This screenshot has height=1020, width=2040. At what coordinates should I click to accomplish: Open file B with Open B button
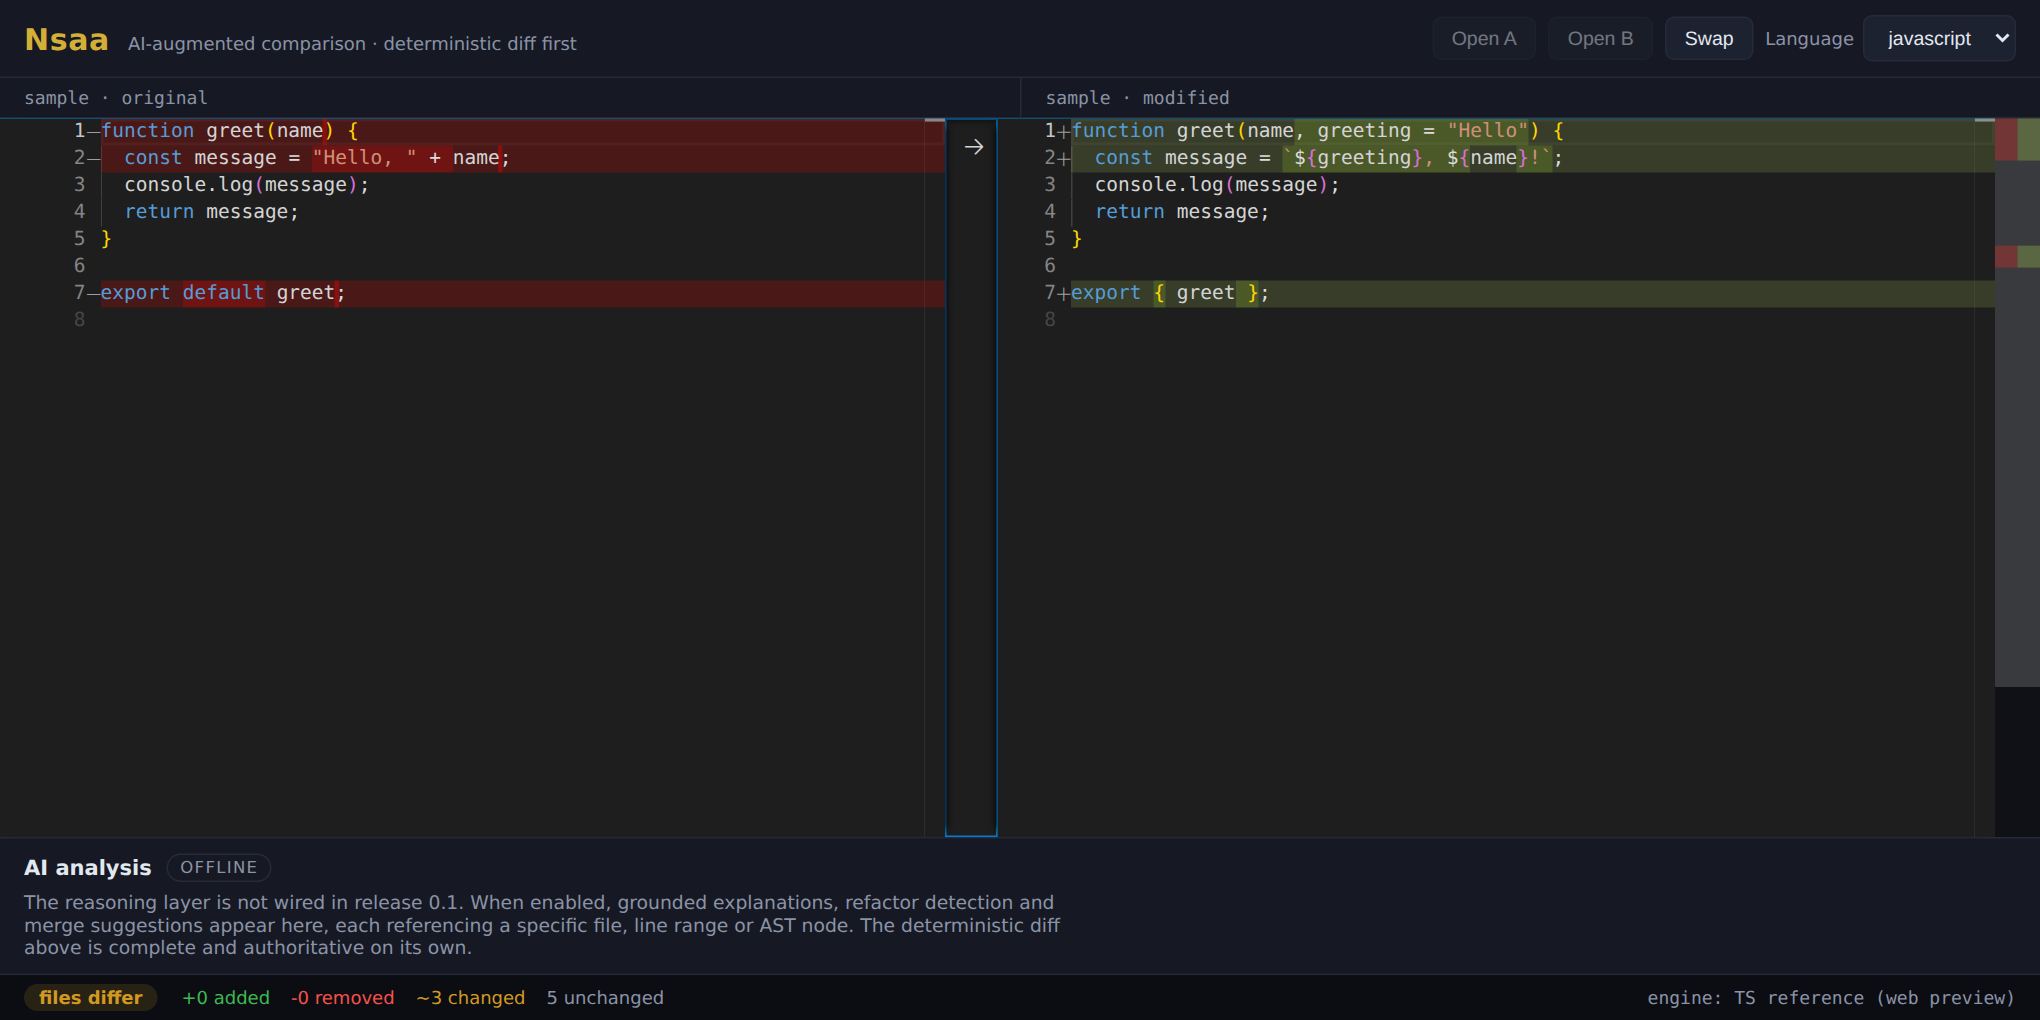[x=1599, y=39]
